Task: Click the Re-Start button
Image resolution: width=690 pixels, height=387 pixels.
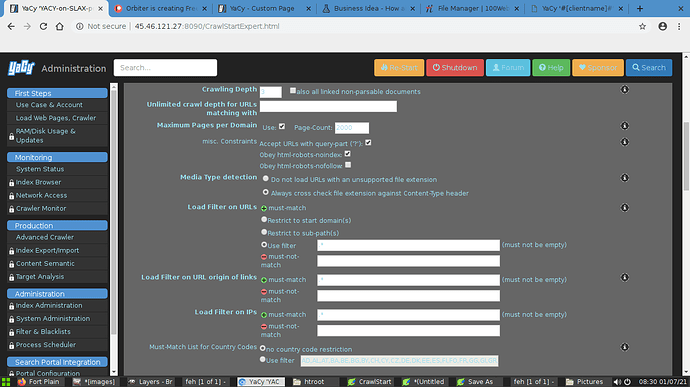Action: (x=399, y=67)
